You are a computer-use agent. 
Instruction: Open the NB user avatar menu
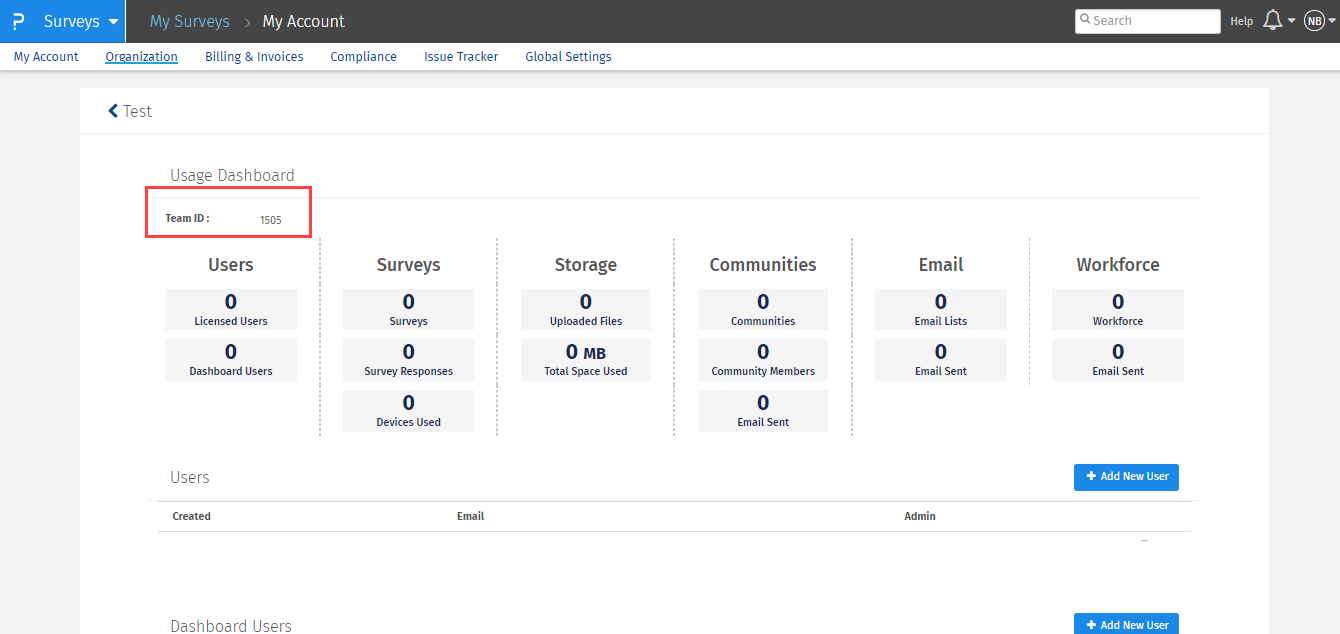pos(1314,21)
